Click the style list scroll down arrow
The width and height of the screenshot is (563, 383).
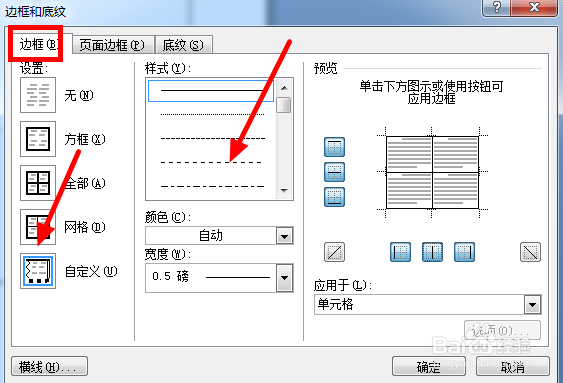coord(284,191)
